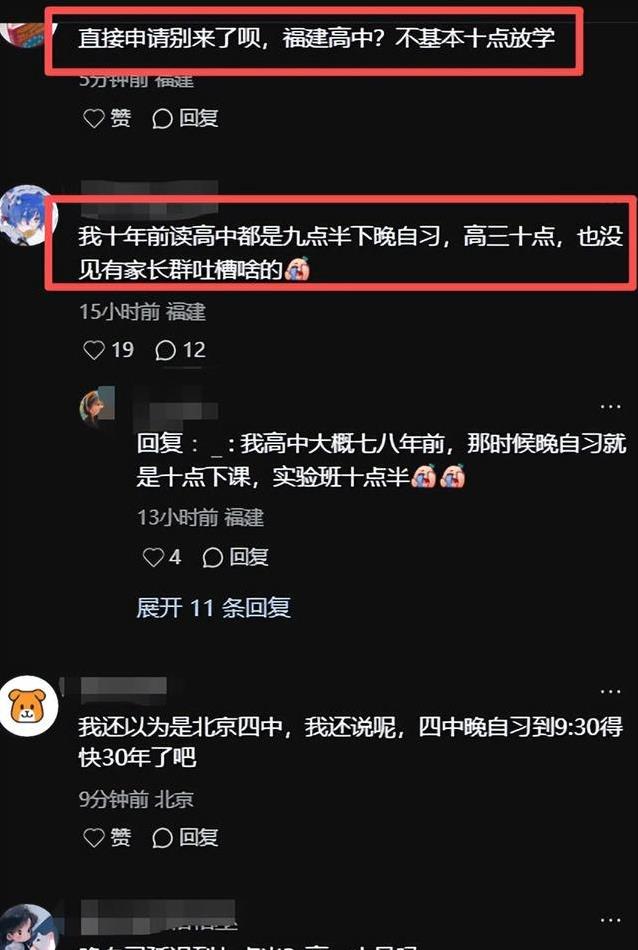Viewport: 638px width, 950px height.
Task: Expand 展开 11 条回复 link
Action: click(213, 607)
